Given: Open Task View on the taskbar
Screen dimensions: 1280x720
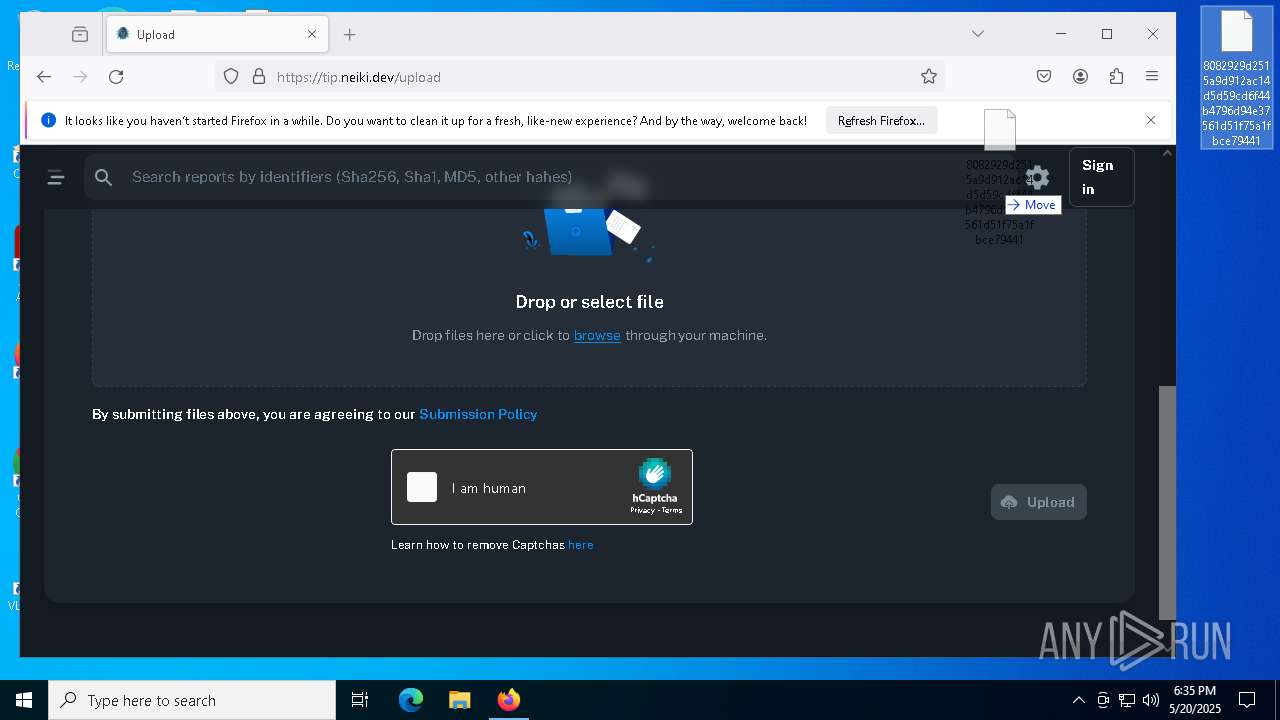Looking at the screenshot, I should coord(360,700).
